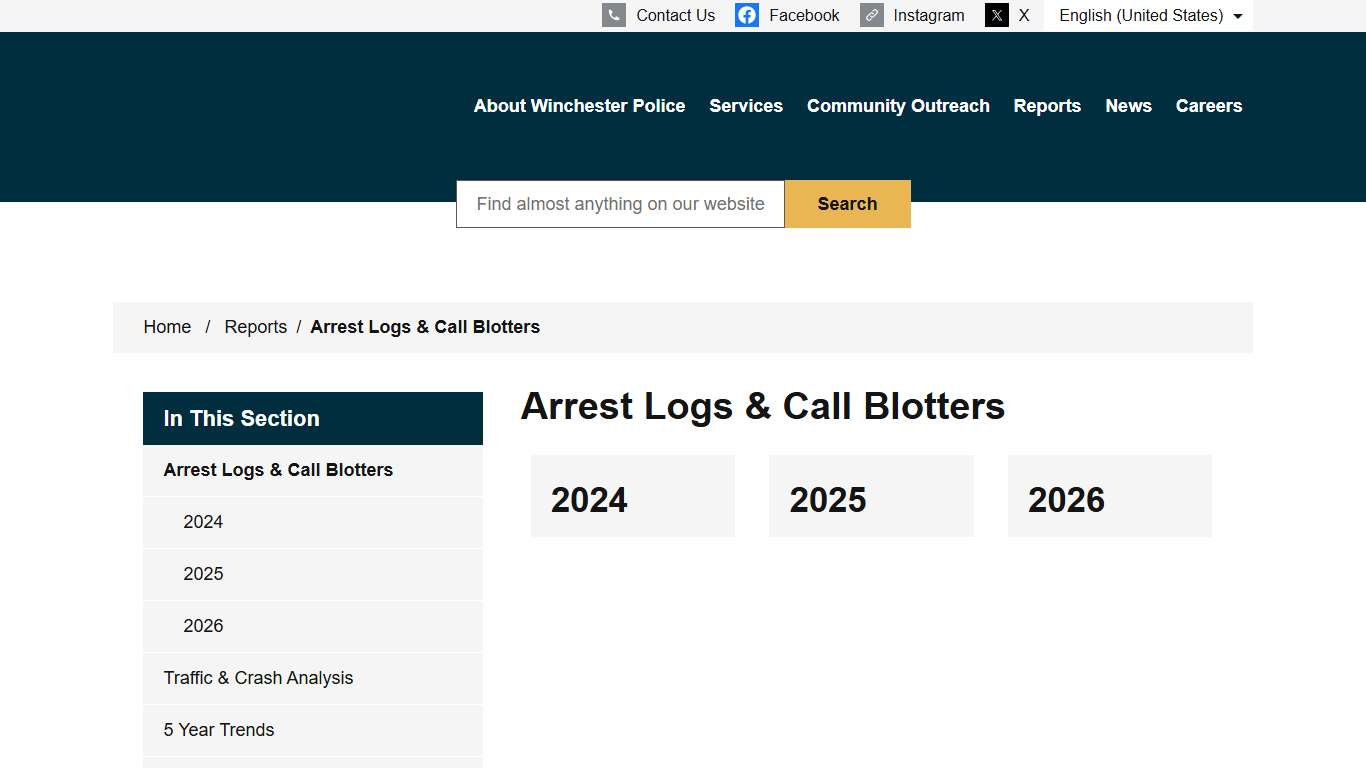This screenshot has height=768, width=1366.
Task: Click the phone icon next to Contact Us
Action: [613, 15]
